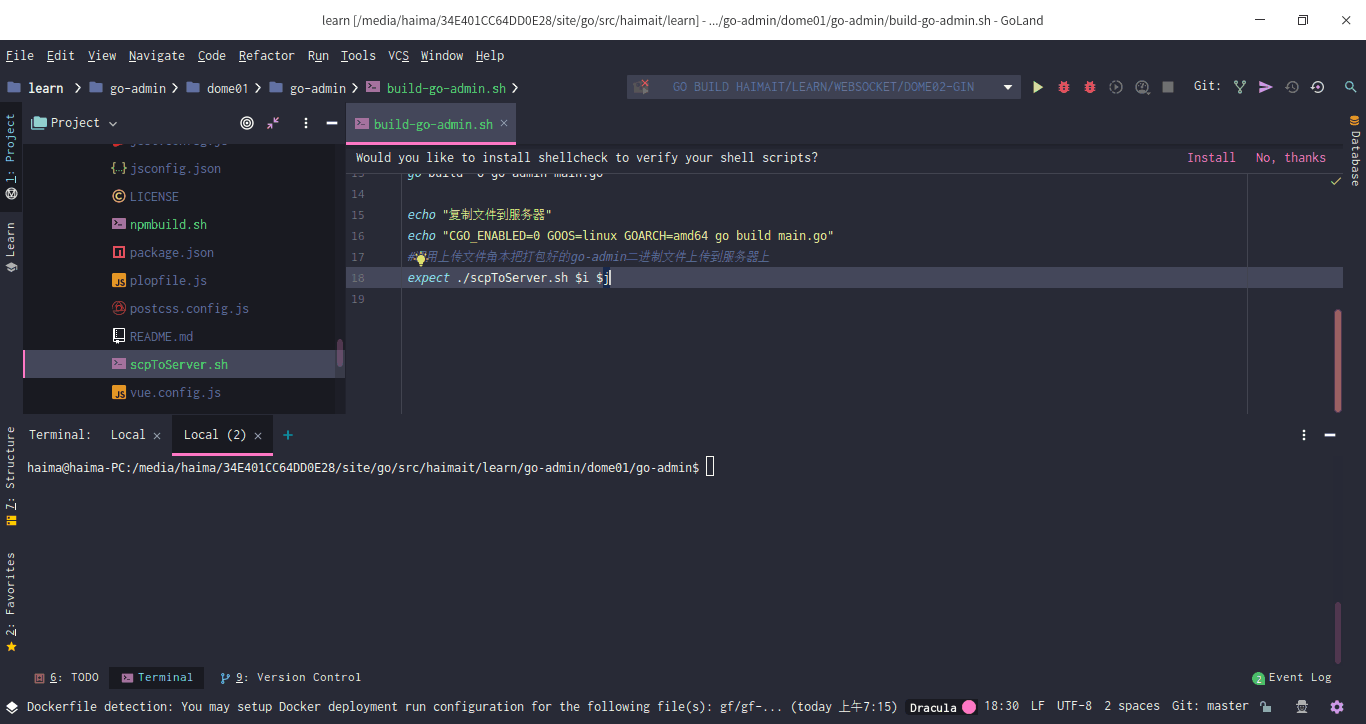Click the learn breadcrumb root folder

tap(36, 88)
